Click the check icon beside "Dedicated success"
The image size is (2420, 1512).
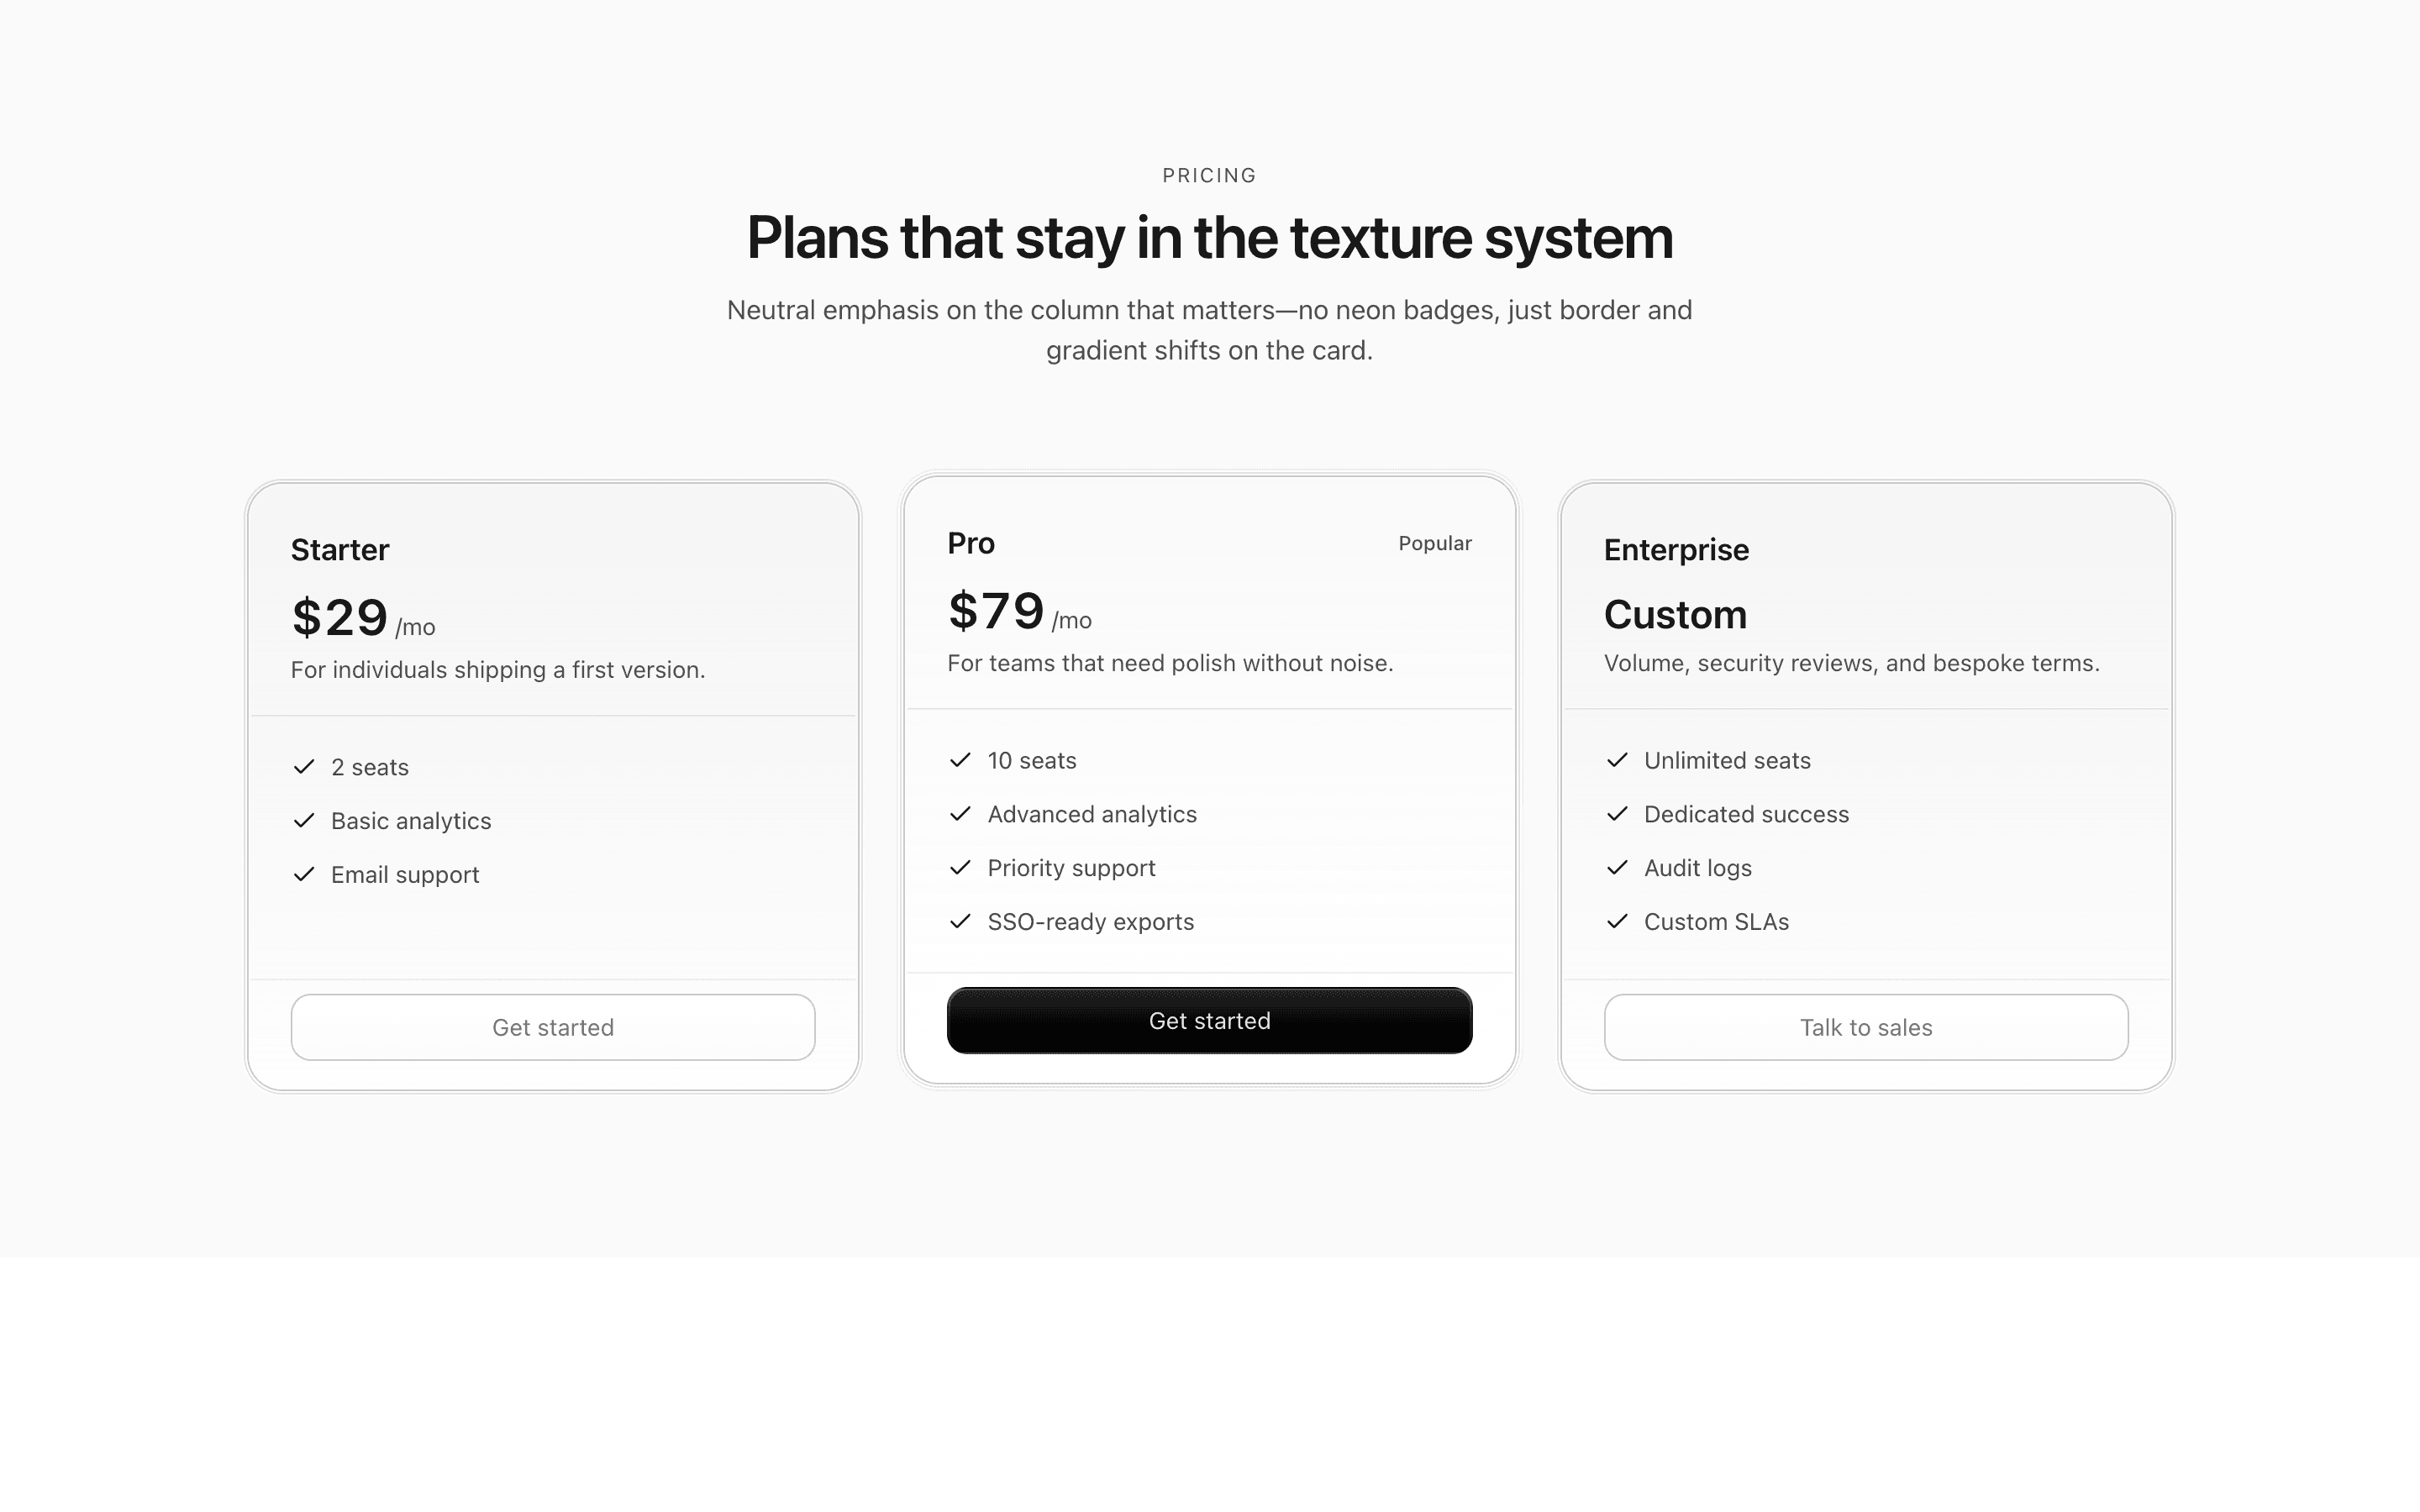point(1618,814)
